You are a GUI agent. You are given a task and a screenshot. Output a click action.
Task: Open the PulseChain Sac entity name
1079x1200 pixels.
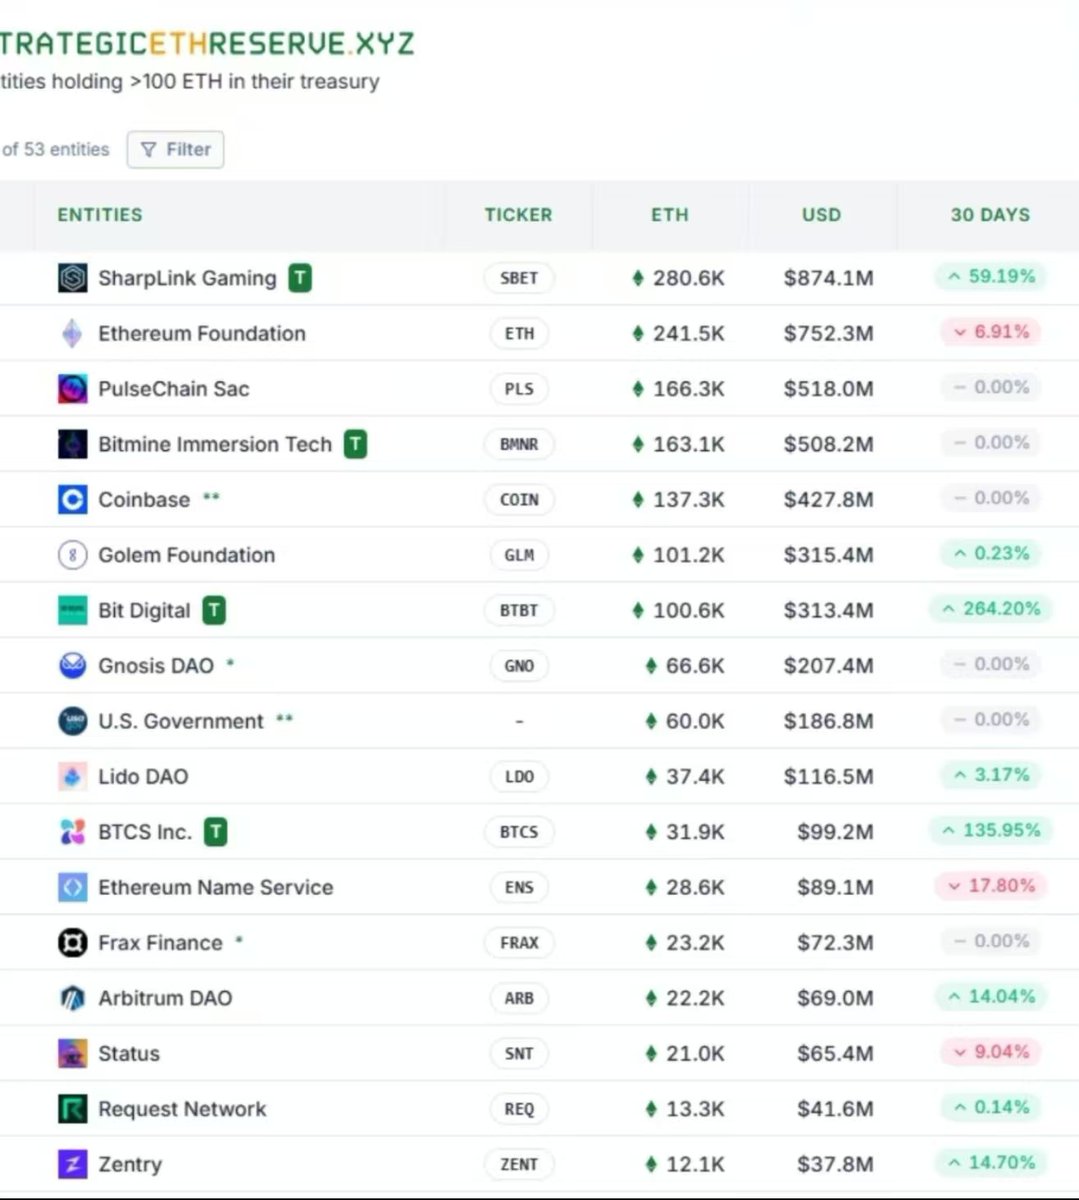click(174, 389)
